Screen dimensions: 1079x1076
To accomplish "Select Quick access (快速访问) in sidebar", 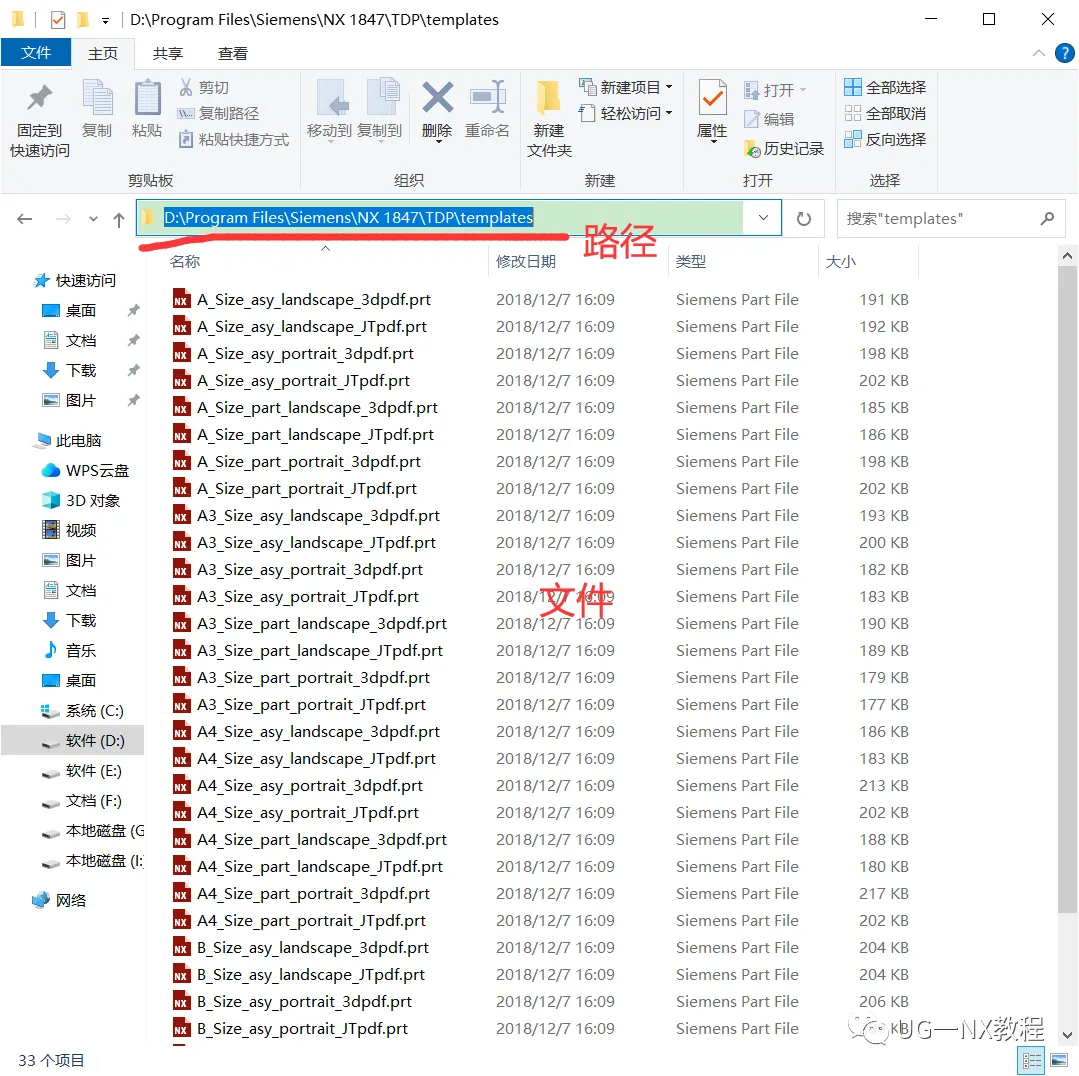I will [75, 281].
